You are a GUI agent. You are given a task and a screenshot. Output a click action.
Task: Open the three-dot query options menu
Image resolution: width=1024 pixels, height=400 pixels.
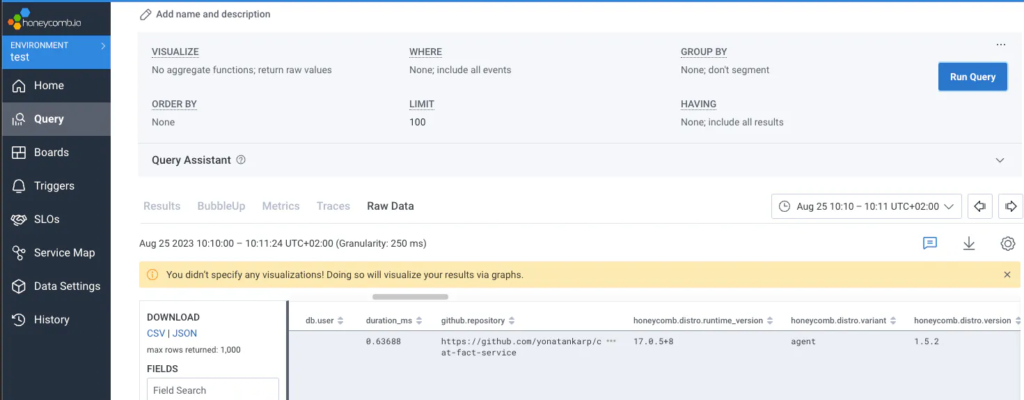click(1000, 44)
